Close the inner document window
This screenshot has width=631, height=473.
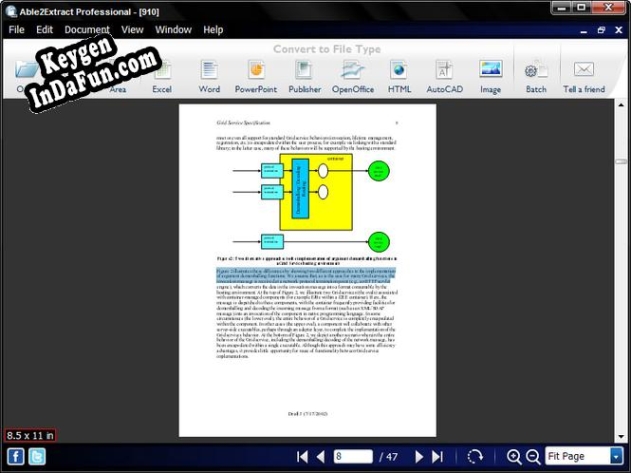point(619,30)
